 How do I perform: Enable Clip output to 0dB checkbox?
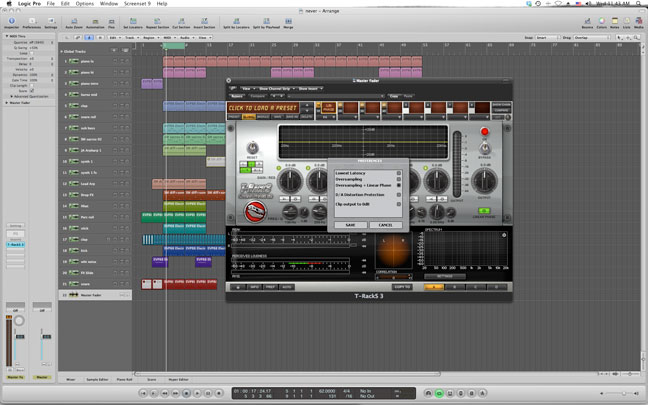[x=398, y=204]
